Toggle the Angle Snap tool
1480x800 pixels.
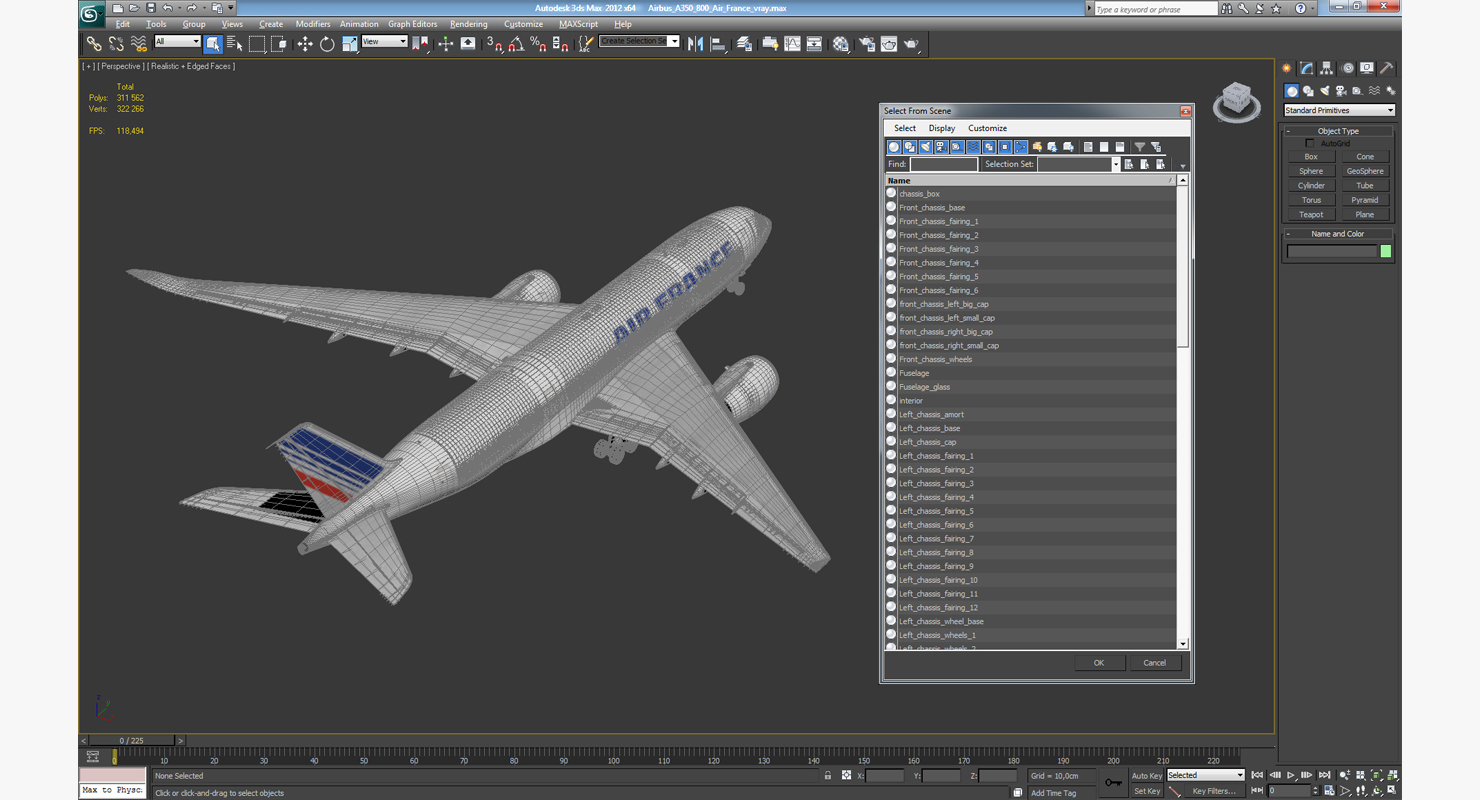(516, 43)
